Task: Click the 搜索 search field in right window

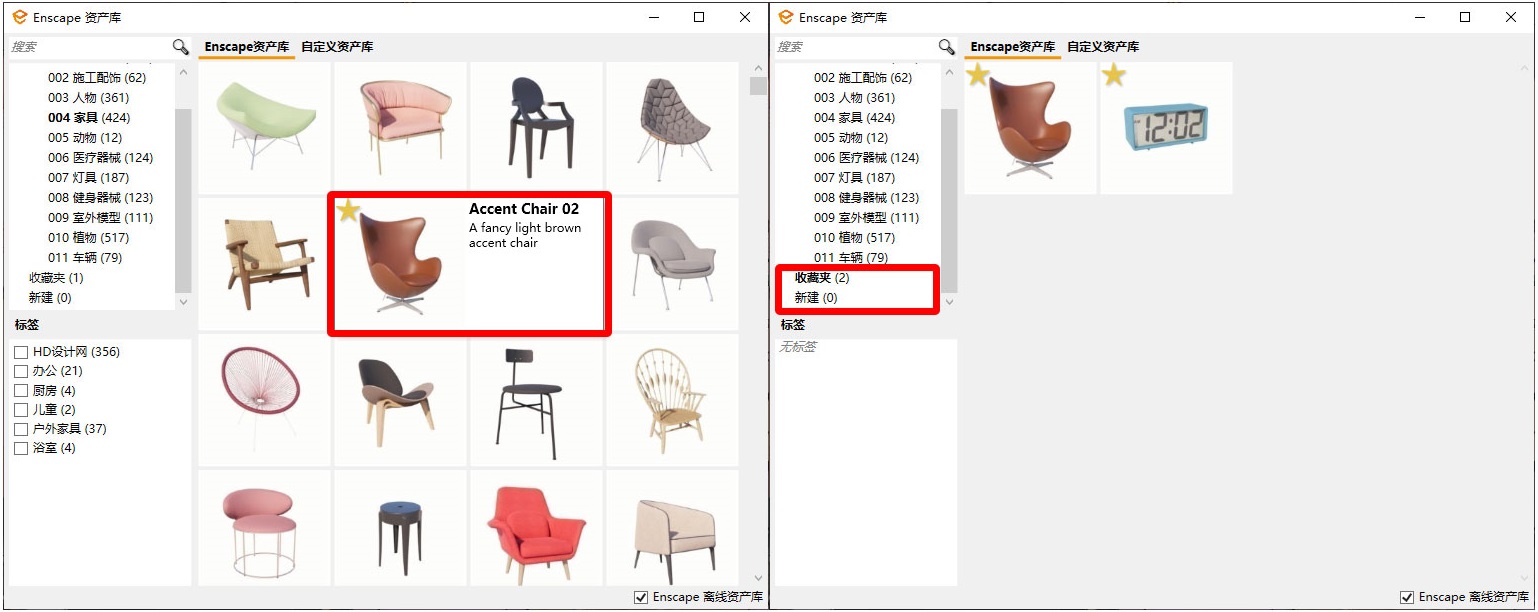Action: (x=856, y=47)
